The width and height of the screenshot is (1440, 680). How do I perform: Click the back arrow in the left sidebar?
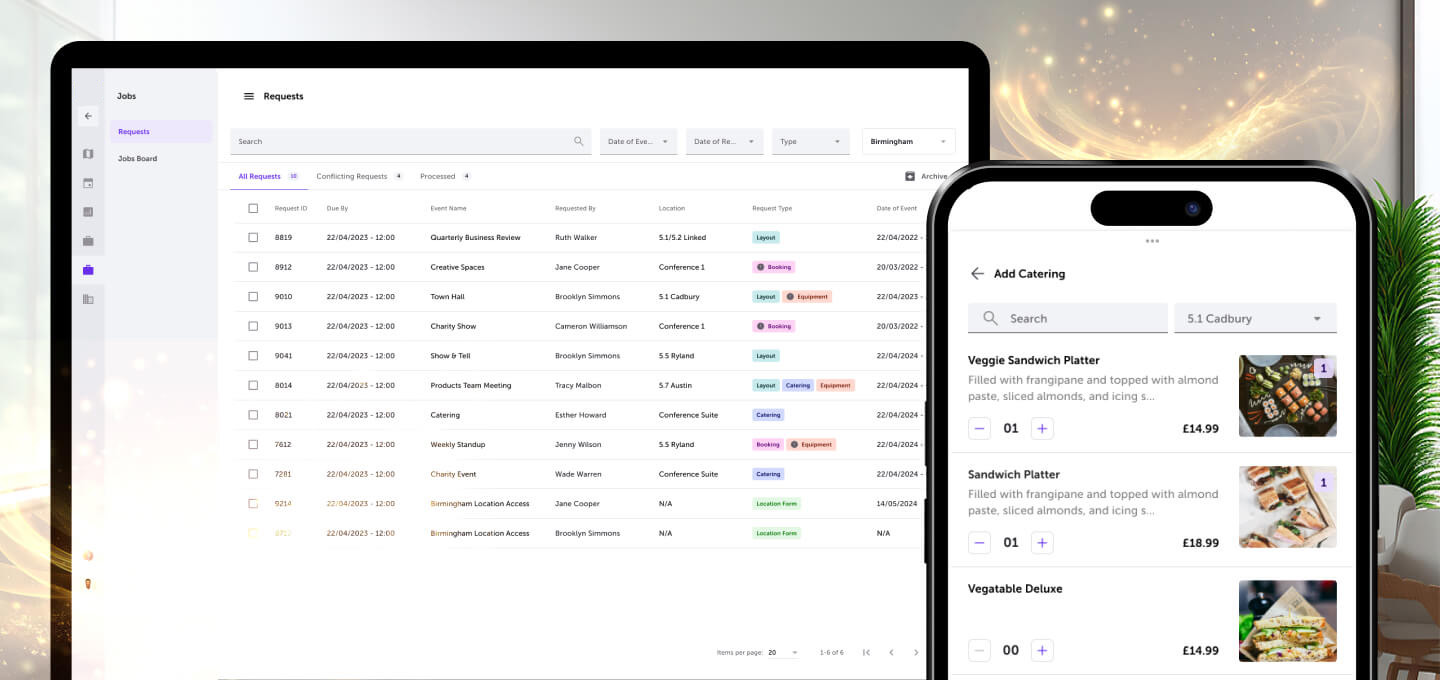[x=88, y=116]
